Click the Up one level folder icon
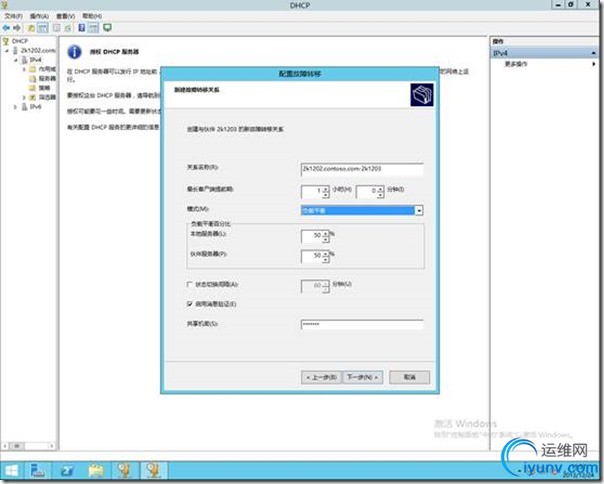 point(31,28)
